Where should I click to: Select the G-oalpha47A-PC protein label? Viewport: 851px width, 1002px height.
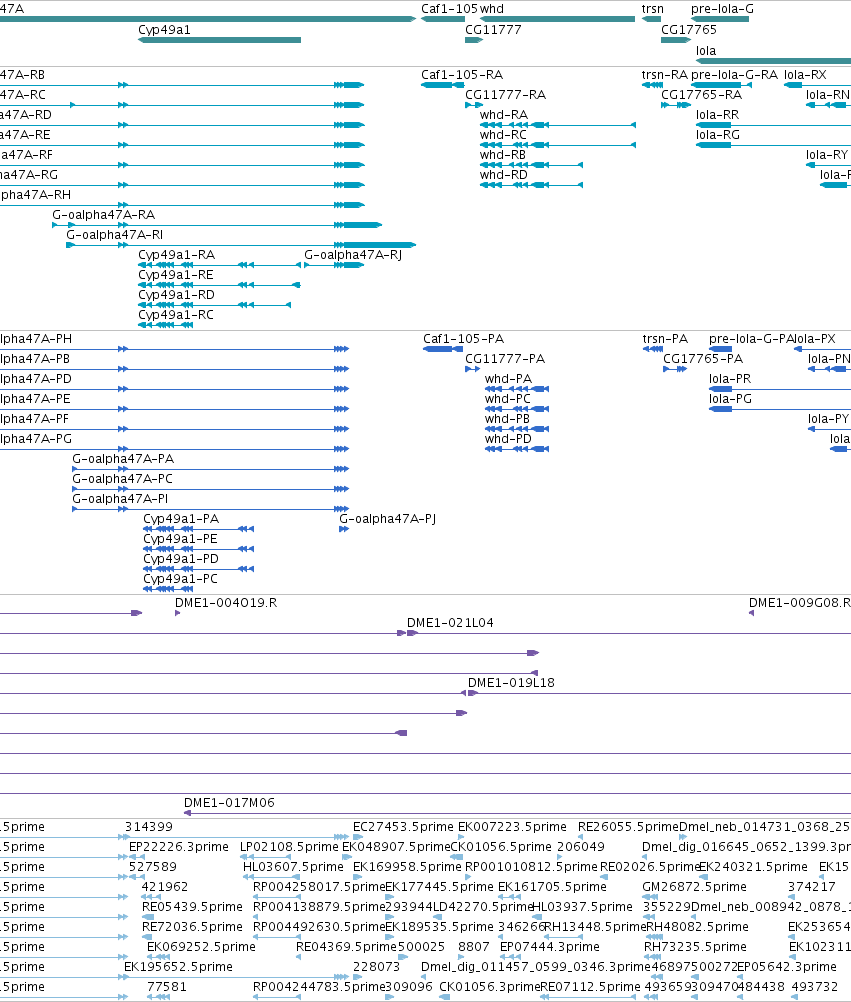[122, 479]
